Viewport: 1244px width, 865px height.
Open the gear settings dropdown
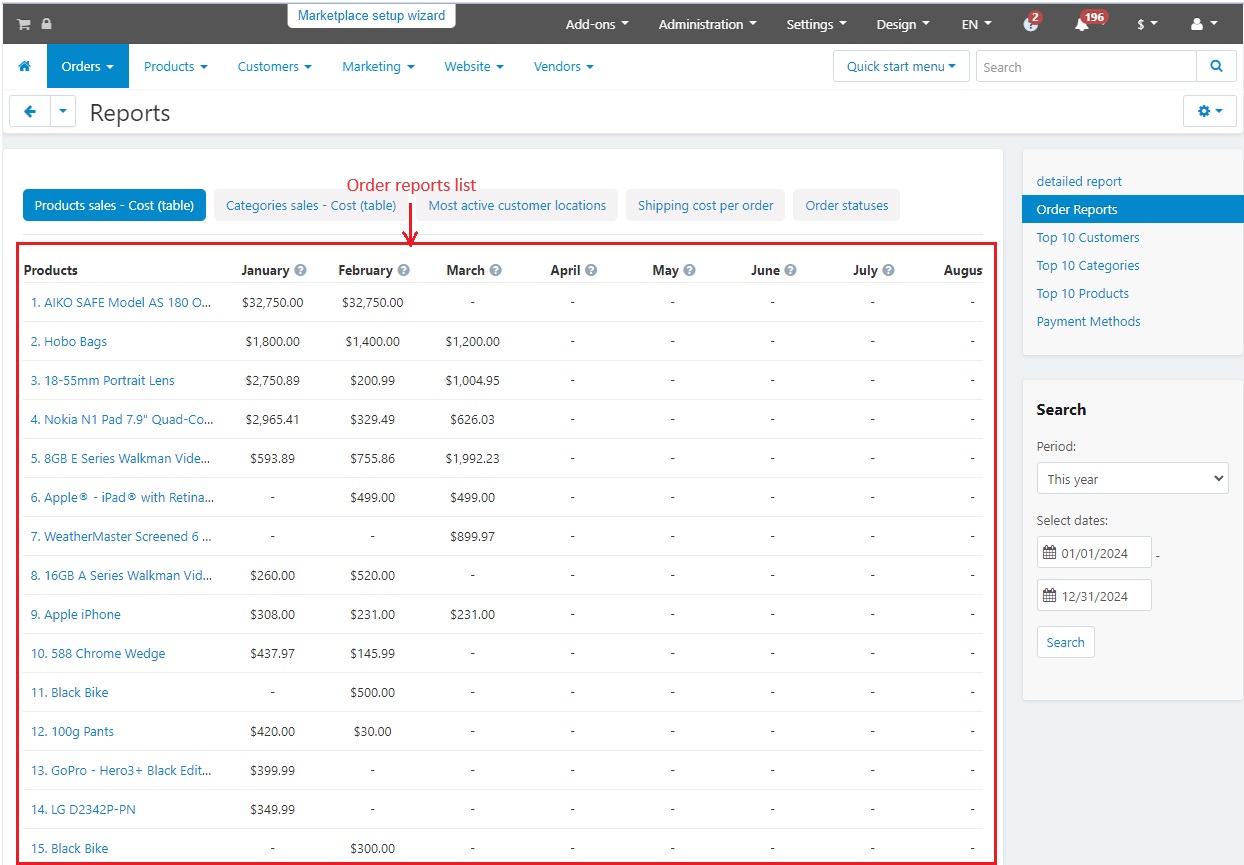click(1209, 112)
